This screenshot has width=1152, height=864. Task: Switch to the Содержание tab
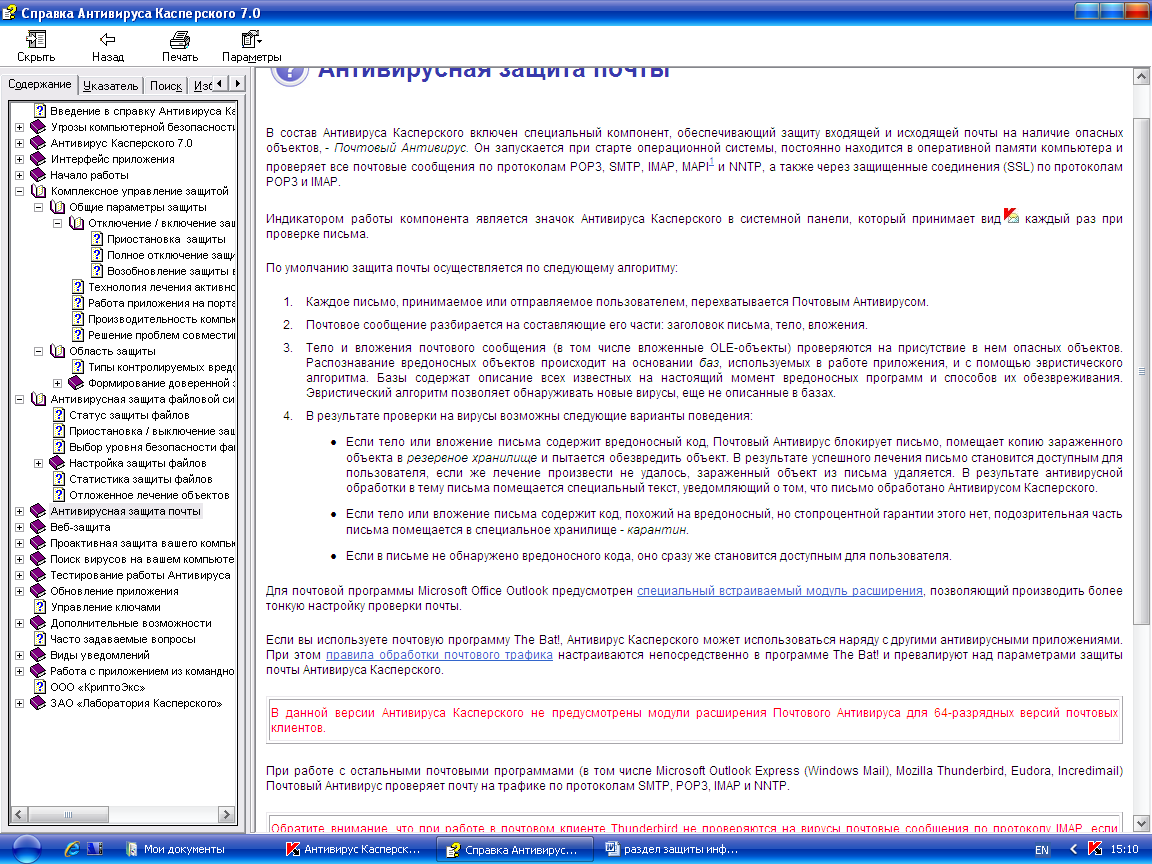(40, 84)
